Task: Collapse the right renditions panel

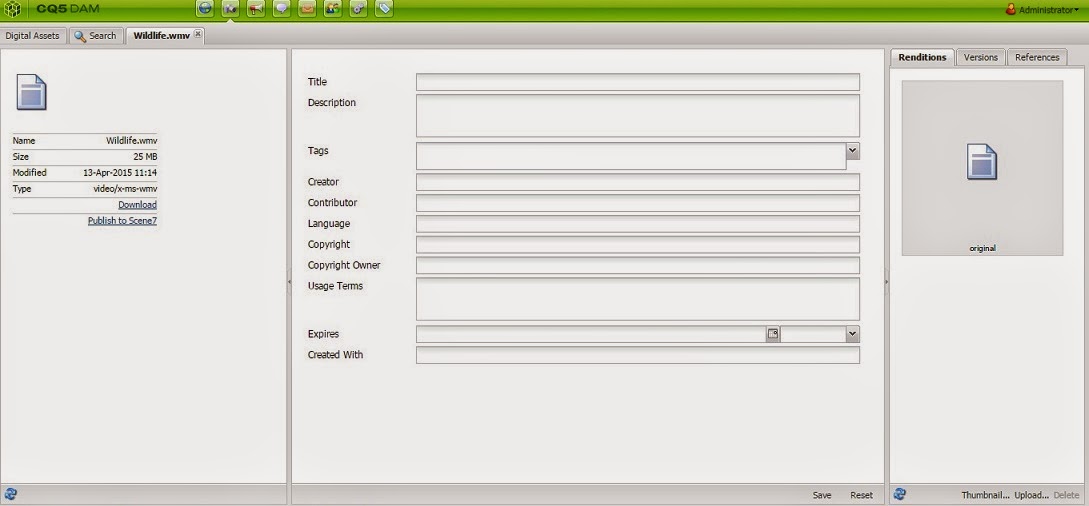Action: tap(887, 281)
